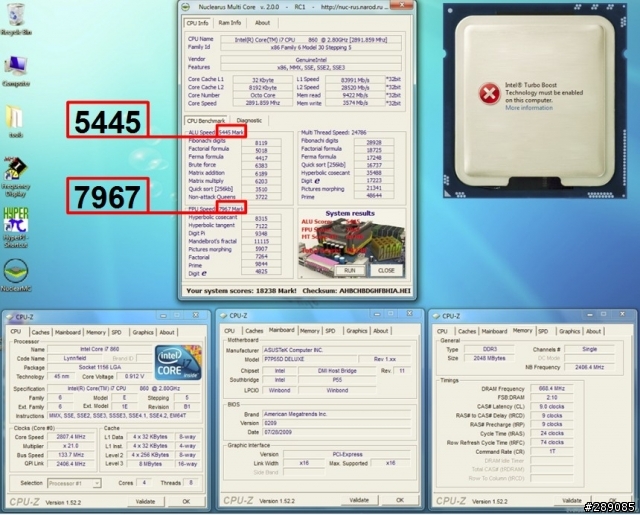Open Mainboard tab in left CPU-Z window
Image resolution: width=640 pixels, height=515 pixels.
point(68,333)
